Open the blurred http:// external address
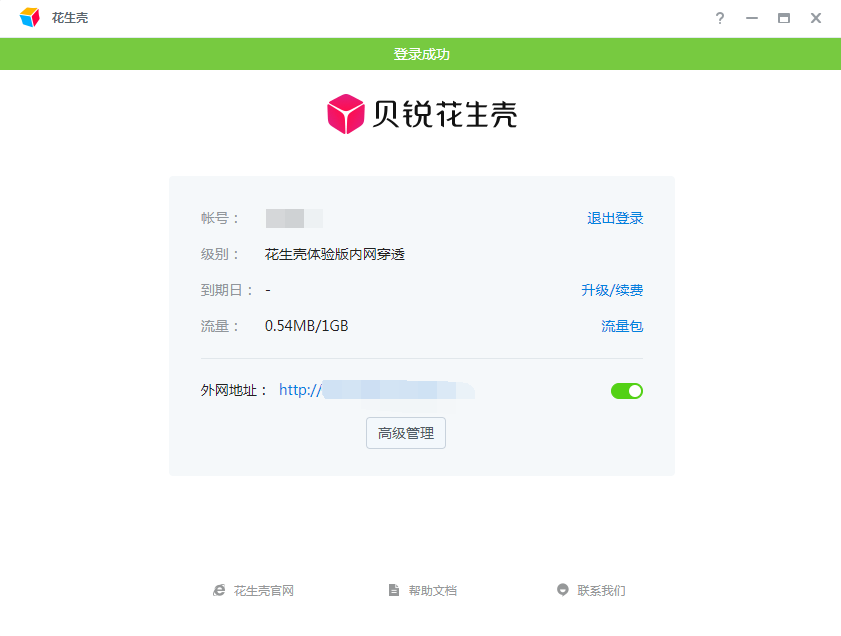 click(x=377, y=390)
